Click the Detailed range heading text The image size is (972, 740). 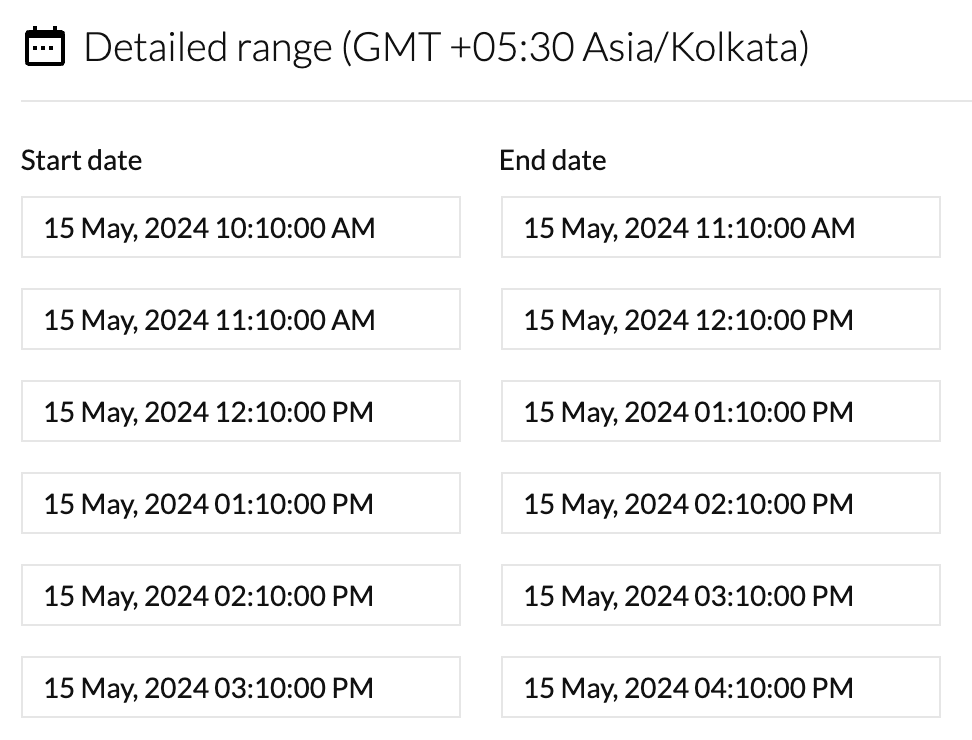point(446,47)
